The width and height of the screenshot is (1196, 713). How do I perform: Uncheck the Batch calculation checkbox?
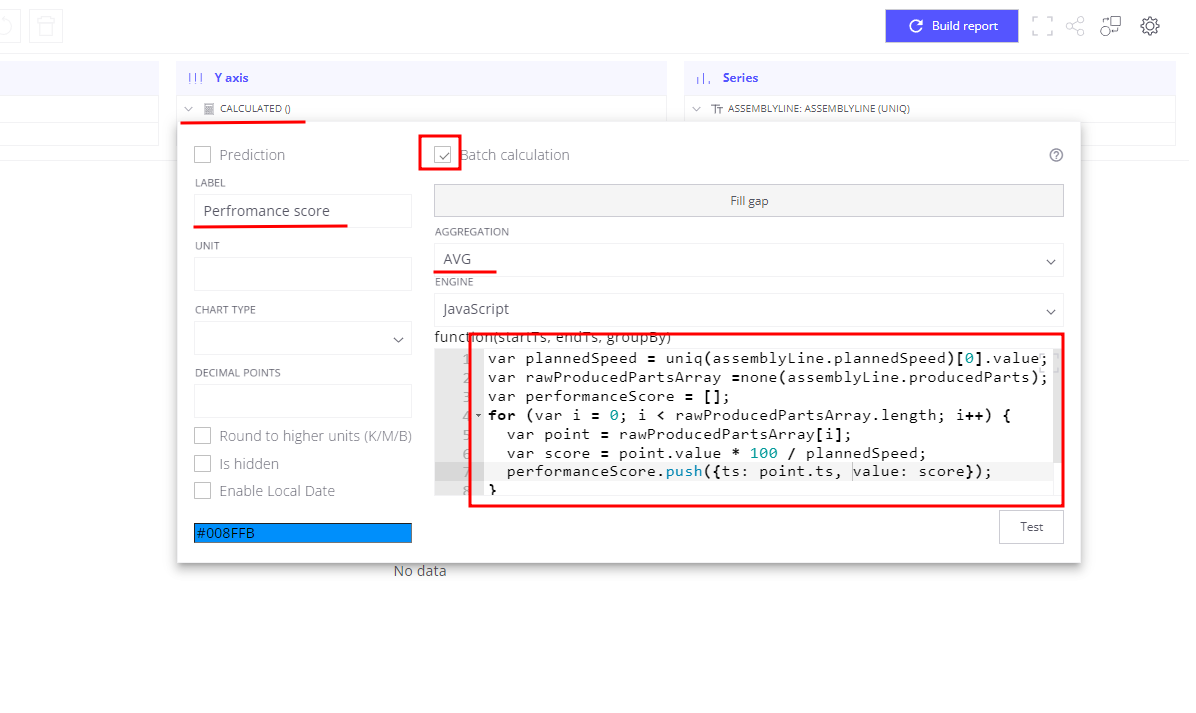pos(443,155)
